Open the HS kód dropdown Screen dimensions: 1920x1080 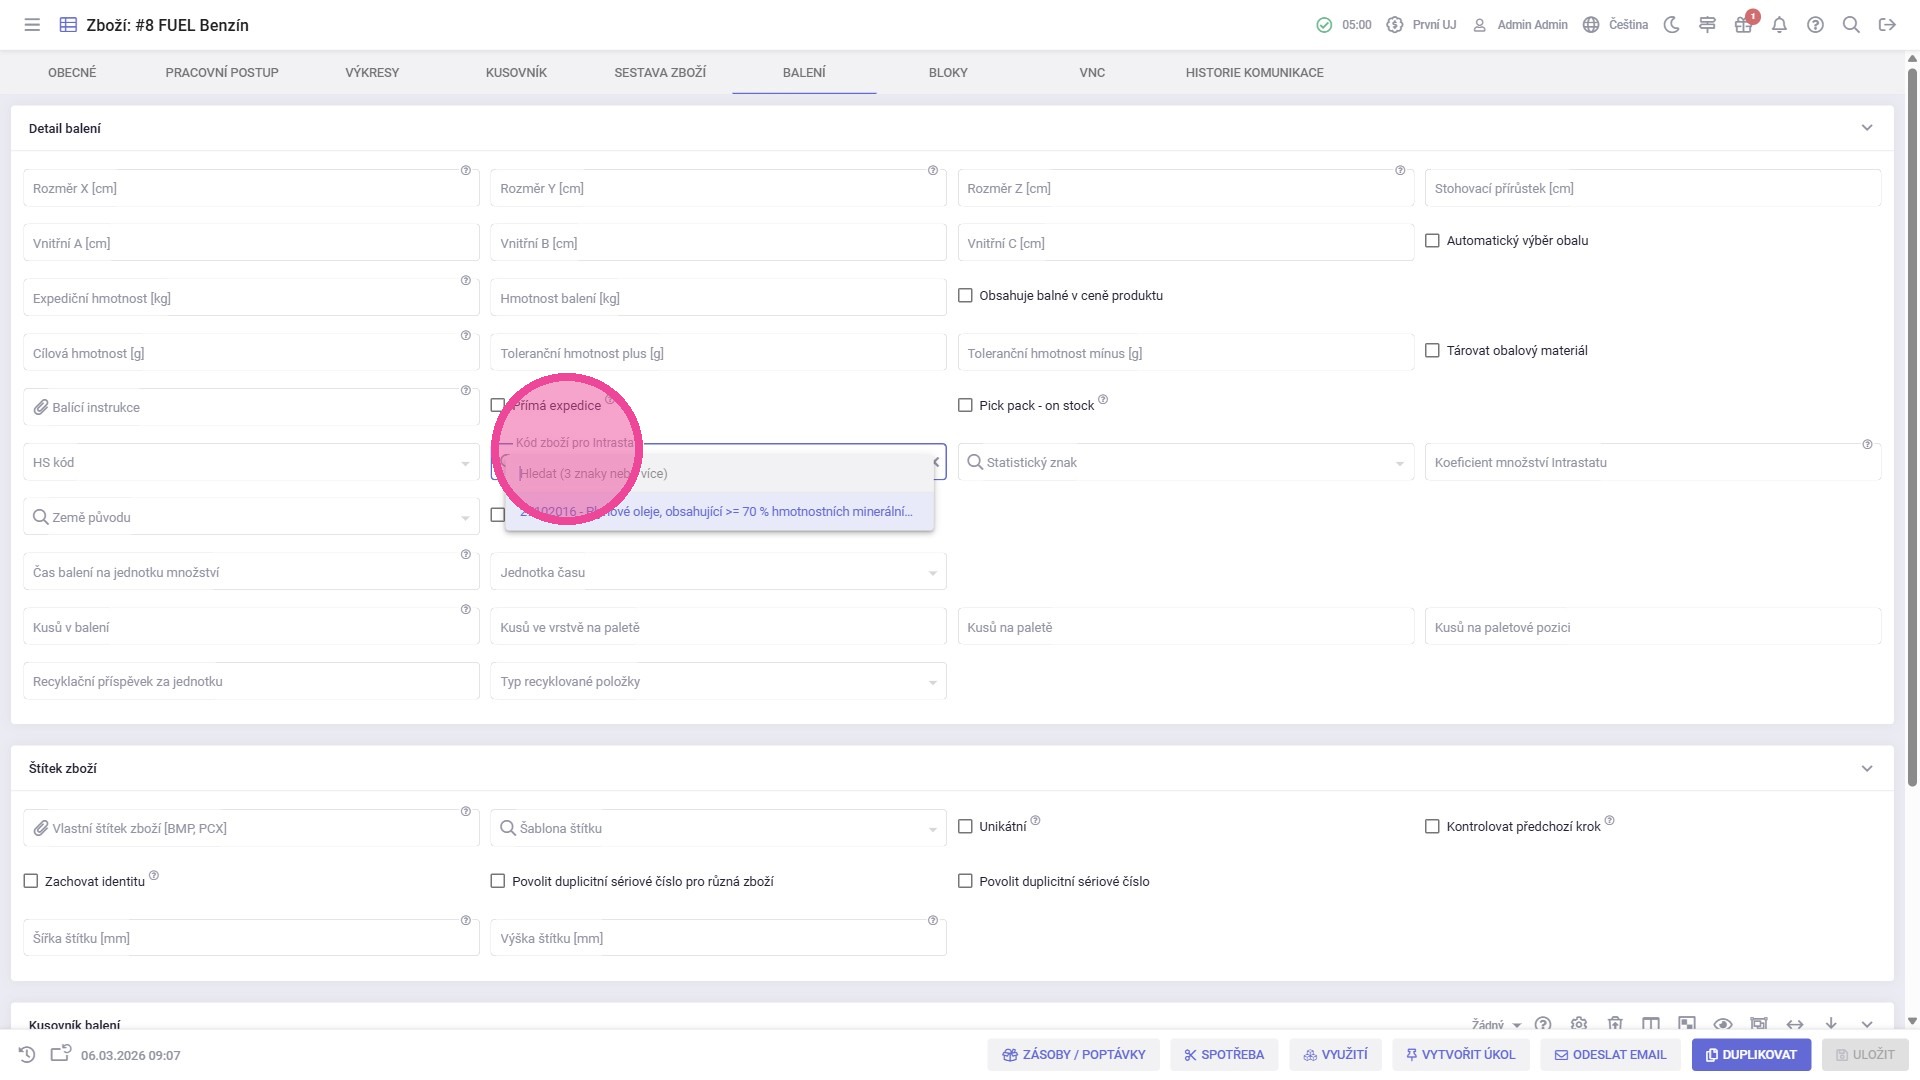[250, 463]
